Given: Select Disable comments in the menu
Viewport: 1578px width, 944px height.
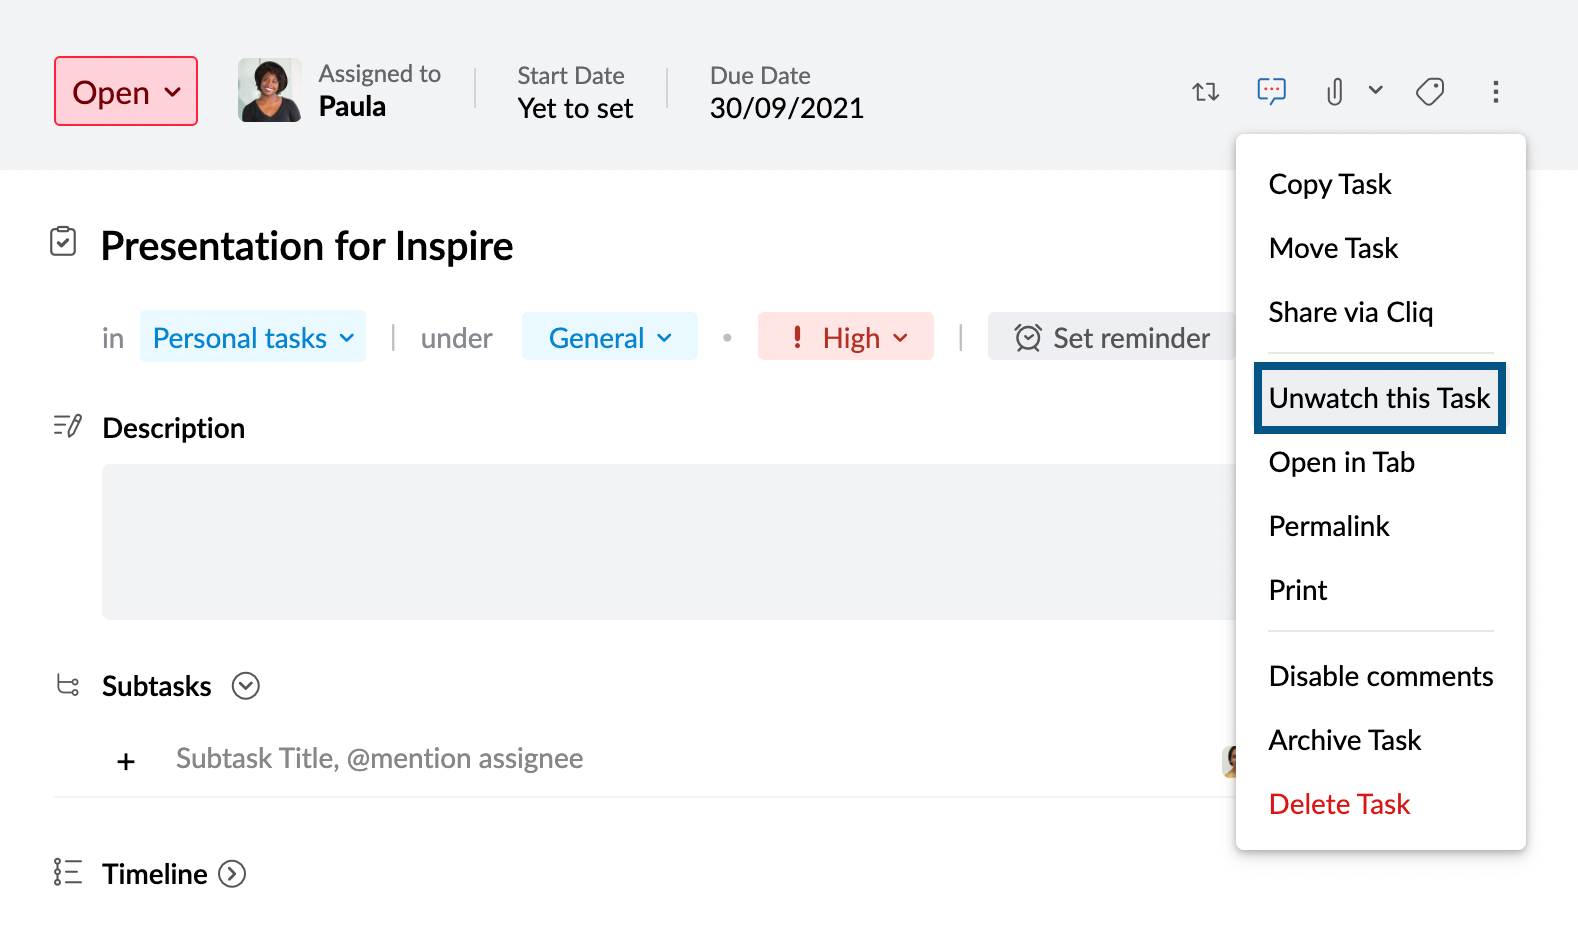Looking at the screenshot, I should pyautogui.click(x=1380, y=676).
